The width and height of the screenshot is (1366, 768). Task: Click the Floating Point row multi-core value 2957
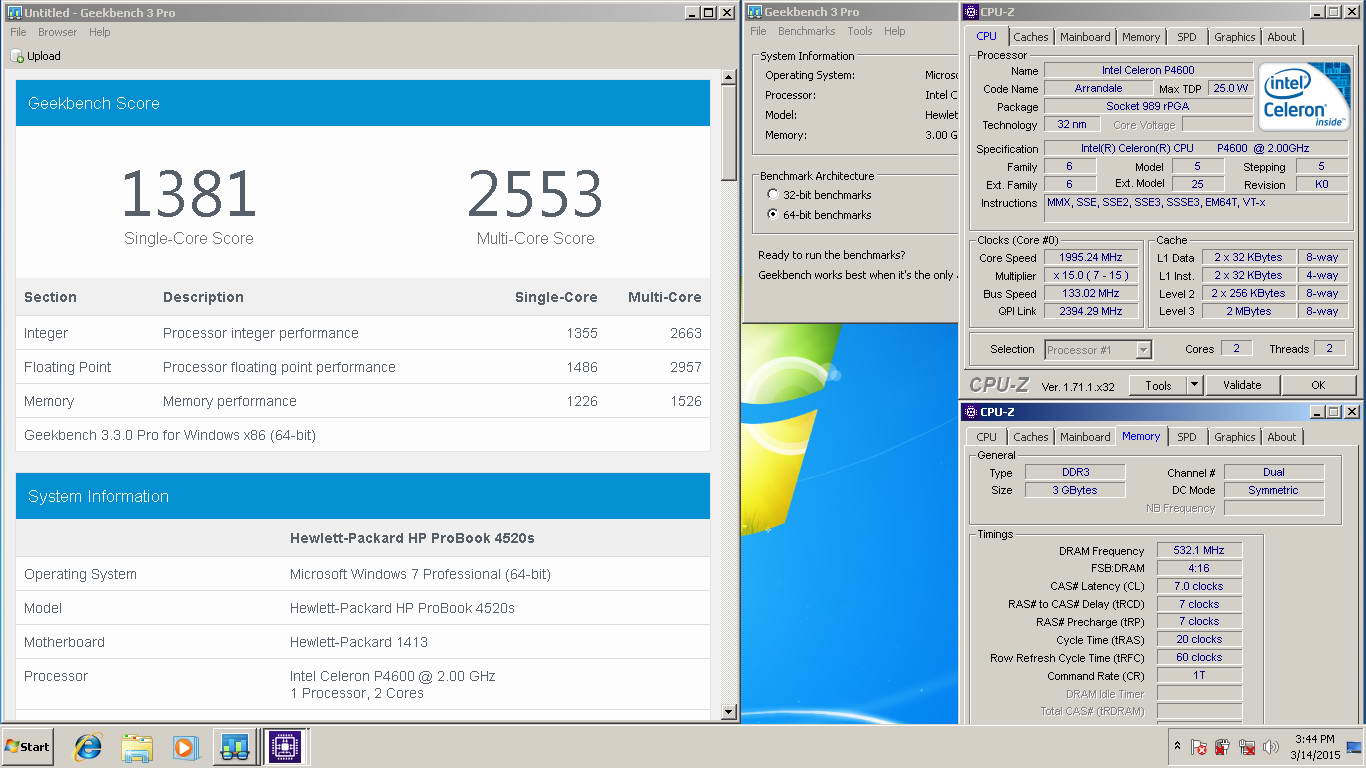point(685,367)
